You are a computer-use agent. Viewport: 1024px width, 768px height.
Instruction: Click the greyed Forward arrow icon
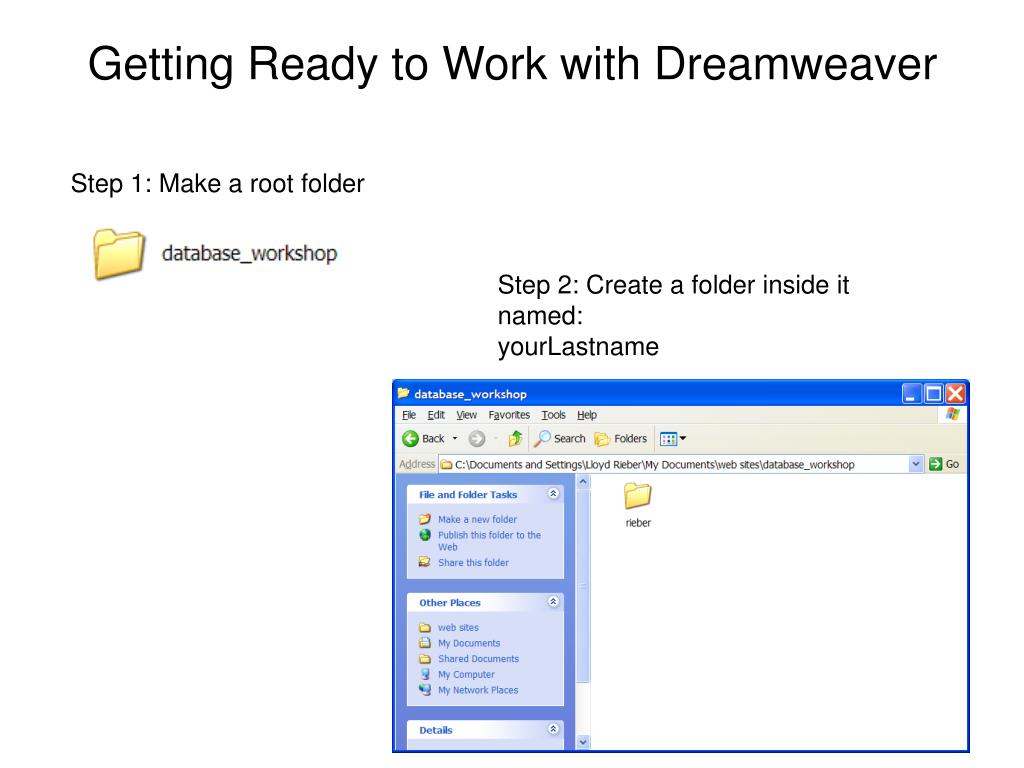click(477, 439)
